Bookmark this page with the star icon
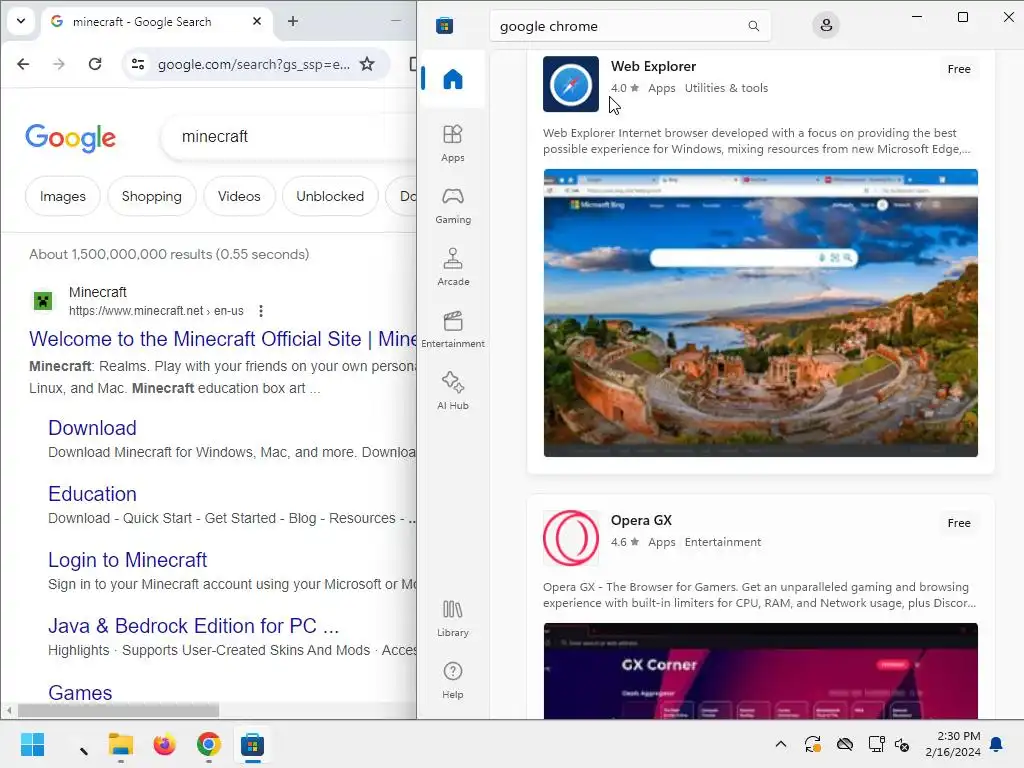The image size is (1024, 768). 368,64
